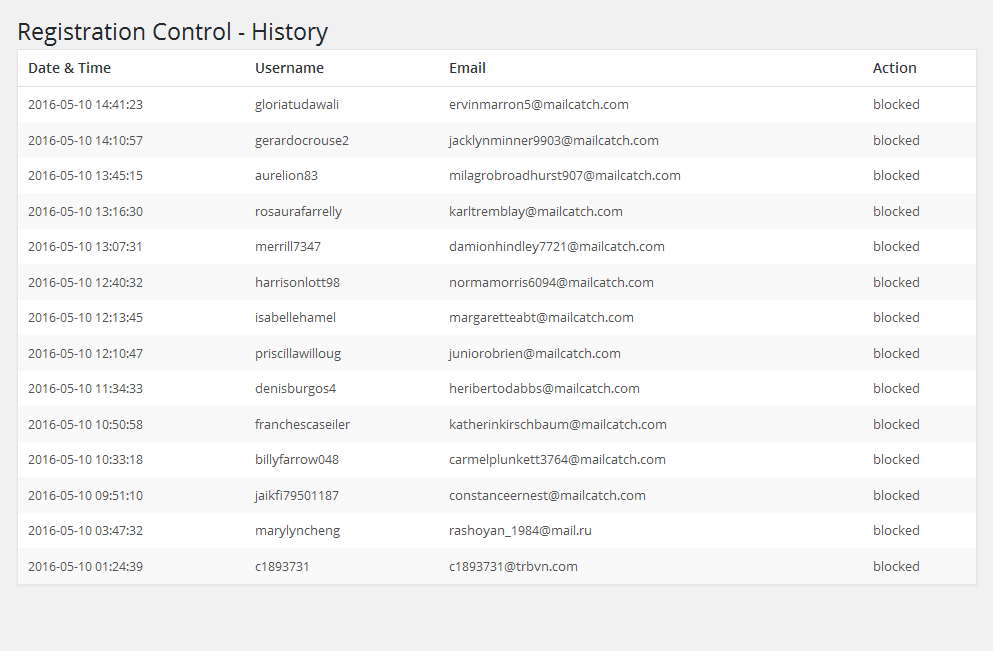This screenshot has height=651, width=993.
Task: Click email damionhindley7721@mailcatch.com
Action: tap(557, 246)
